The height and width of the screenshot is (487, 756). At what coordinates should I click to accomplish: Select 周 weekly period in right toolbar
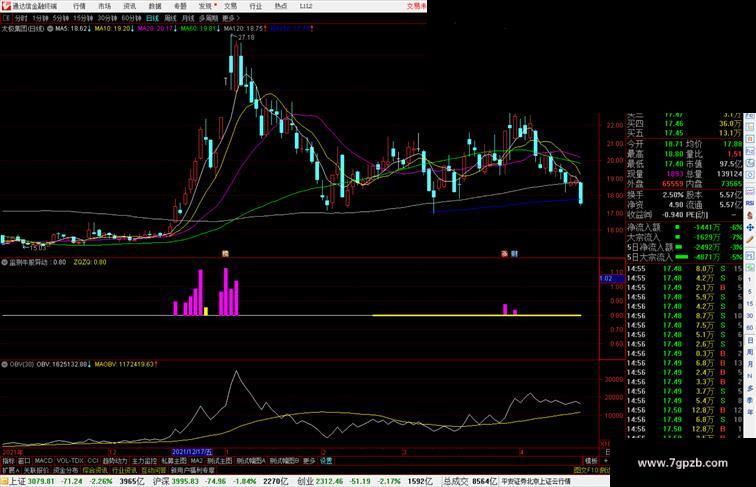750,352
